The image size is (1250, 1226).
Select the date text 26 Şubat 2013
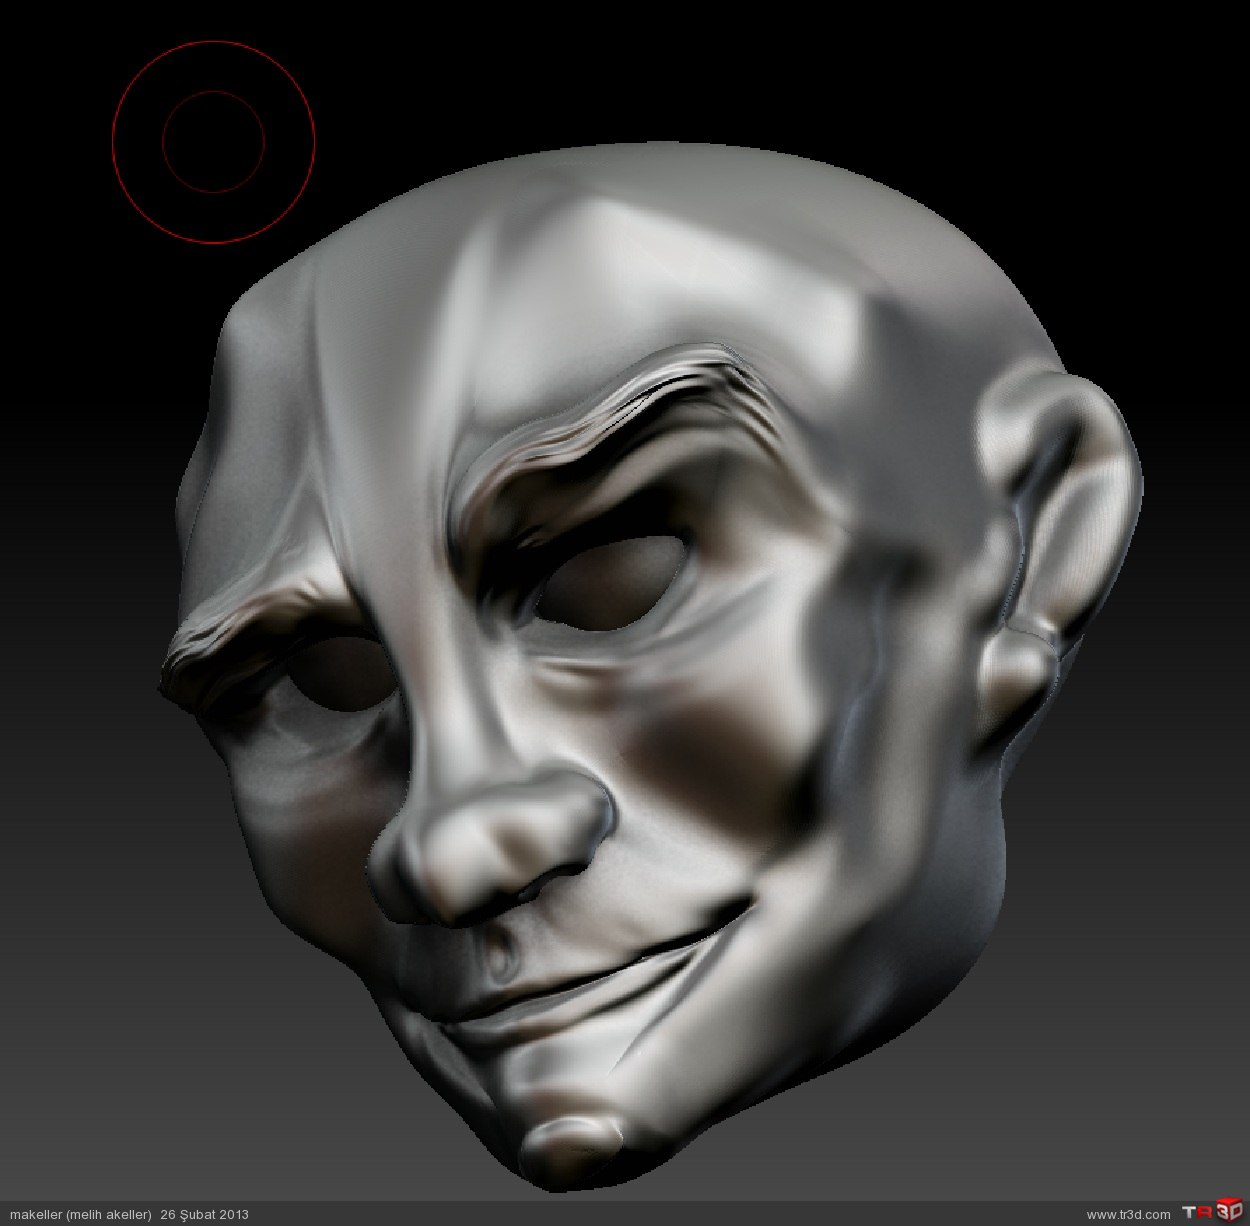point(204,1214)
